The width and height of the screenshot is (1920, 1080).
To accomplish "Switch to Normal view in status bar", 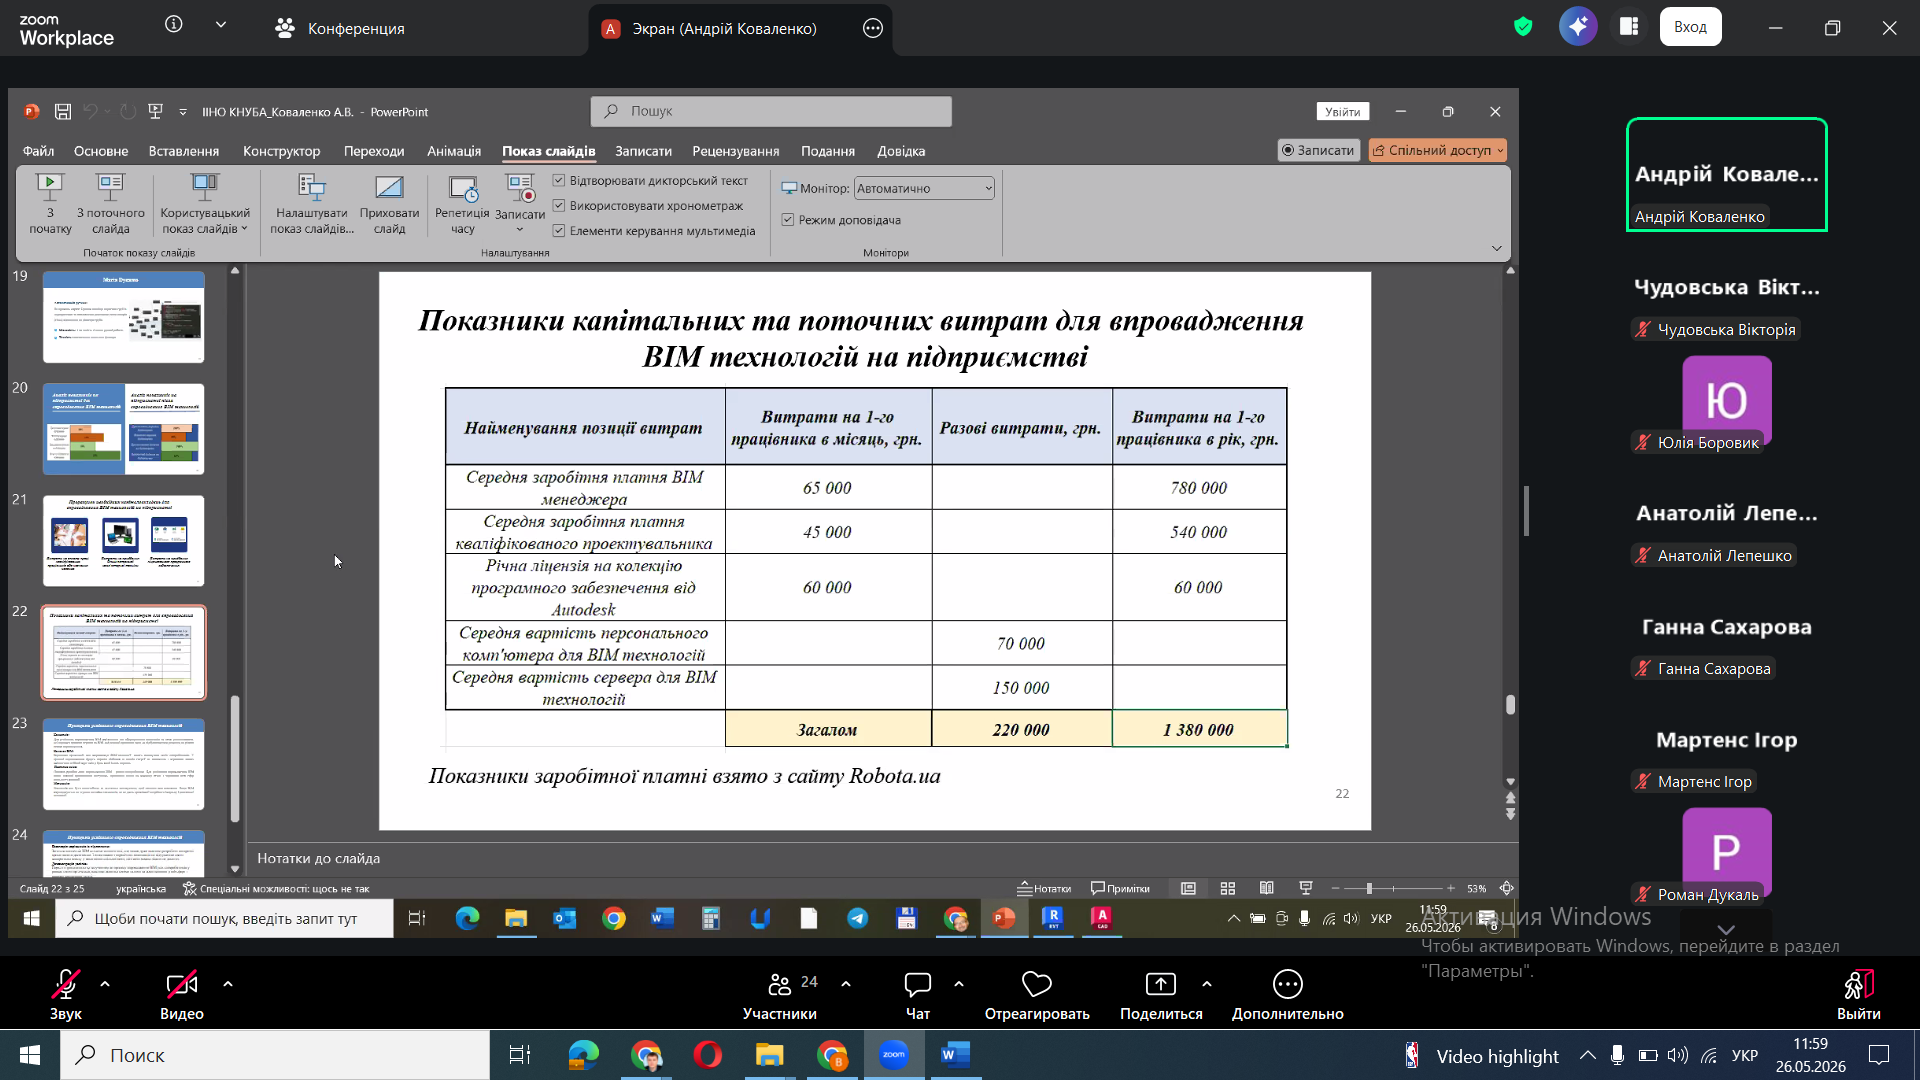I will [1188, 888].
